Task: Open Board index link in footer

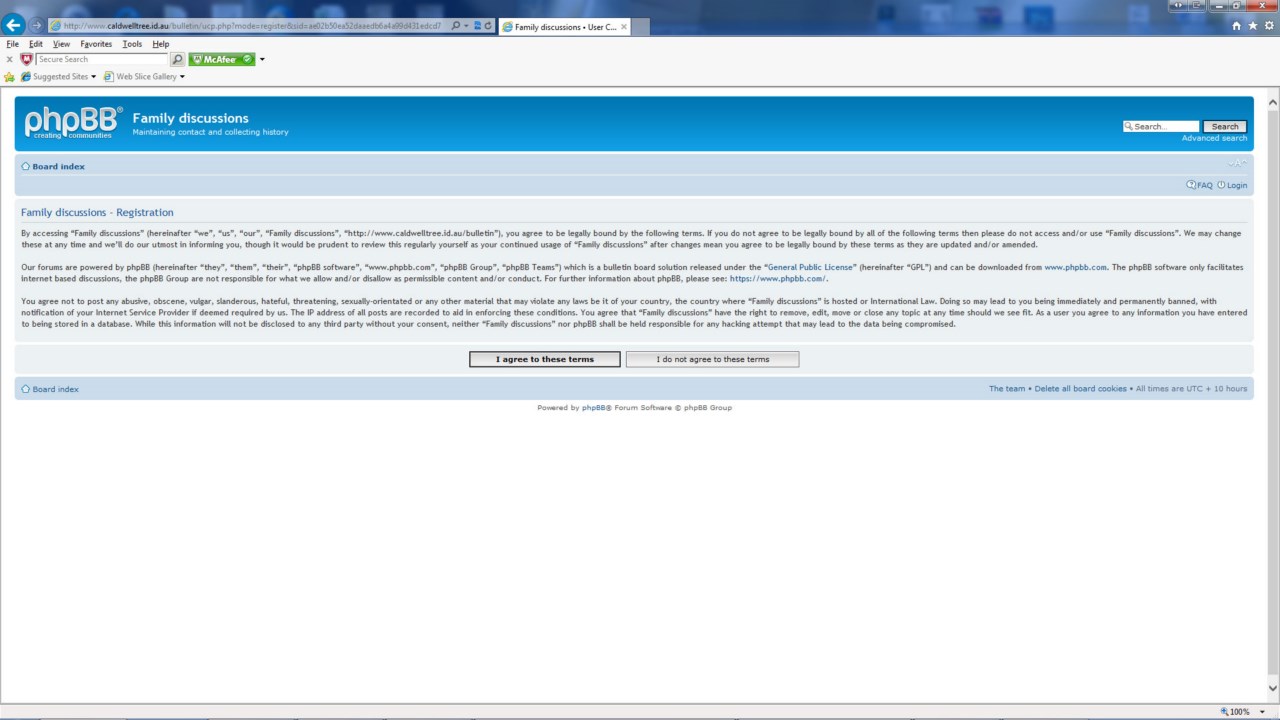Action: (55, 389)
